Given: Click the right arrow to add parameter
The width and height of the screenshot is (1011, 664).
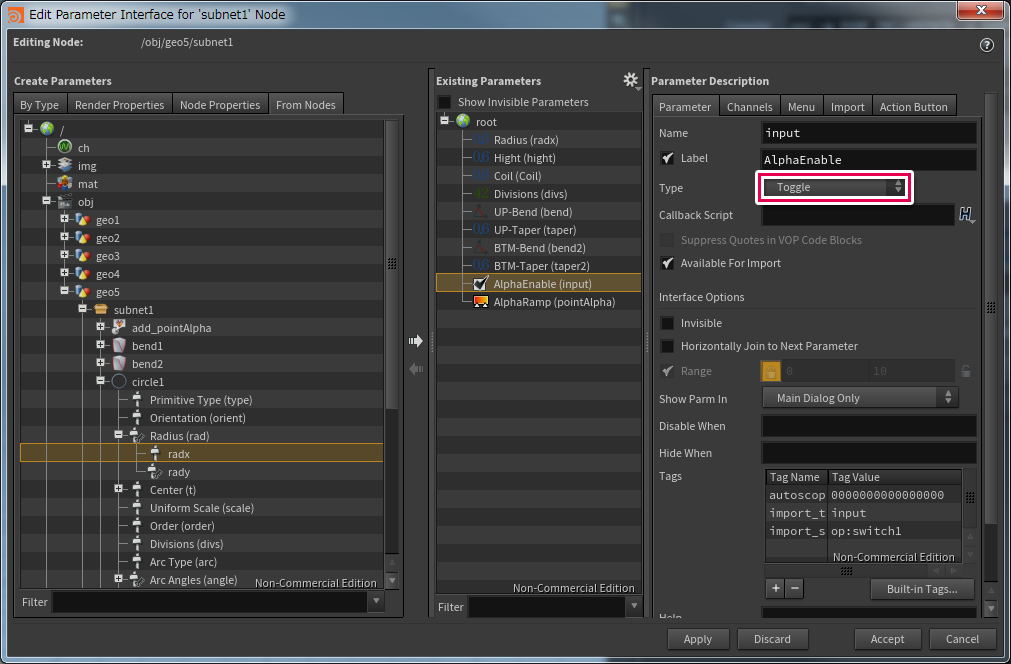Looking at the screenshot, I should coord(416,341).
